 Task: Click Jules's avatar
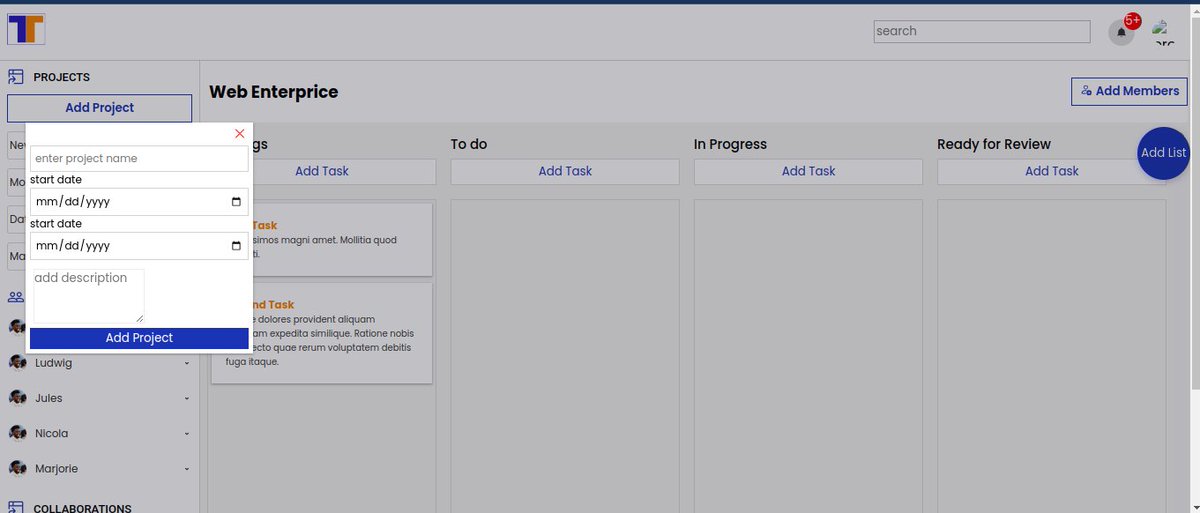pyautogui.click(x=18, y=398)
